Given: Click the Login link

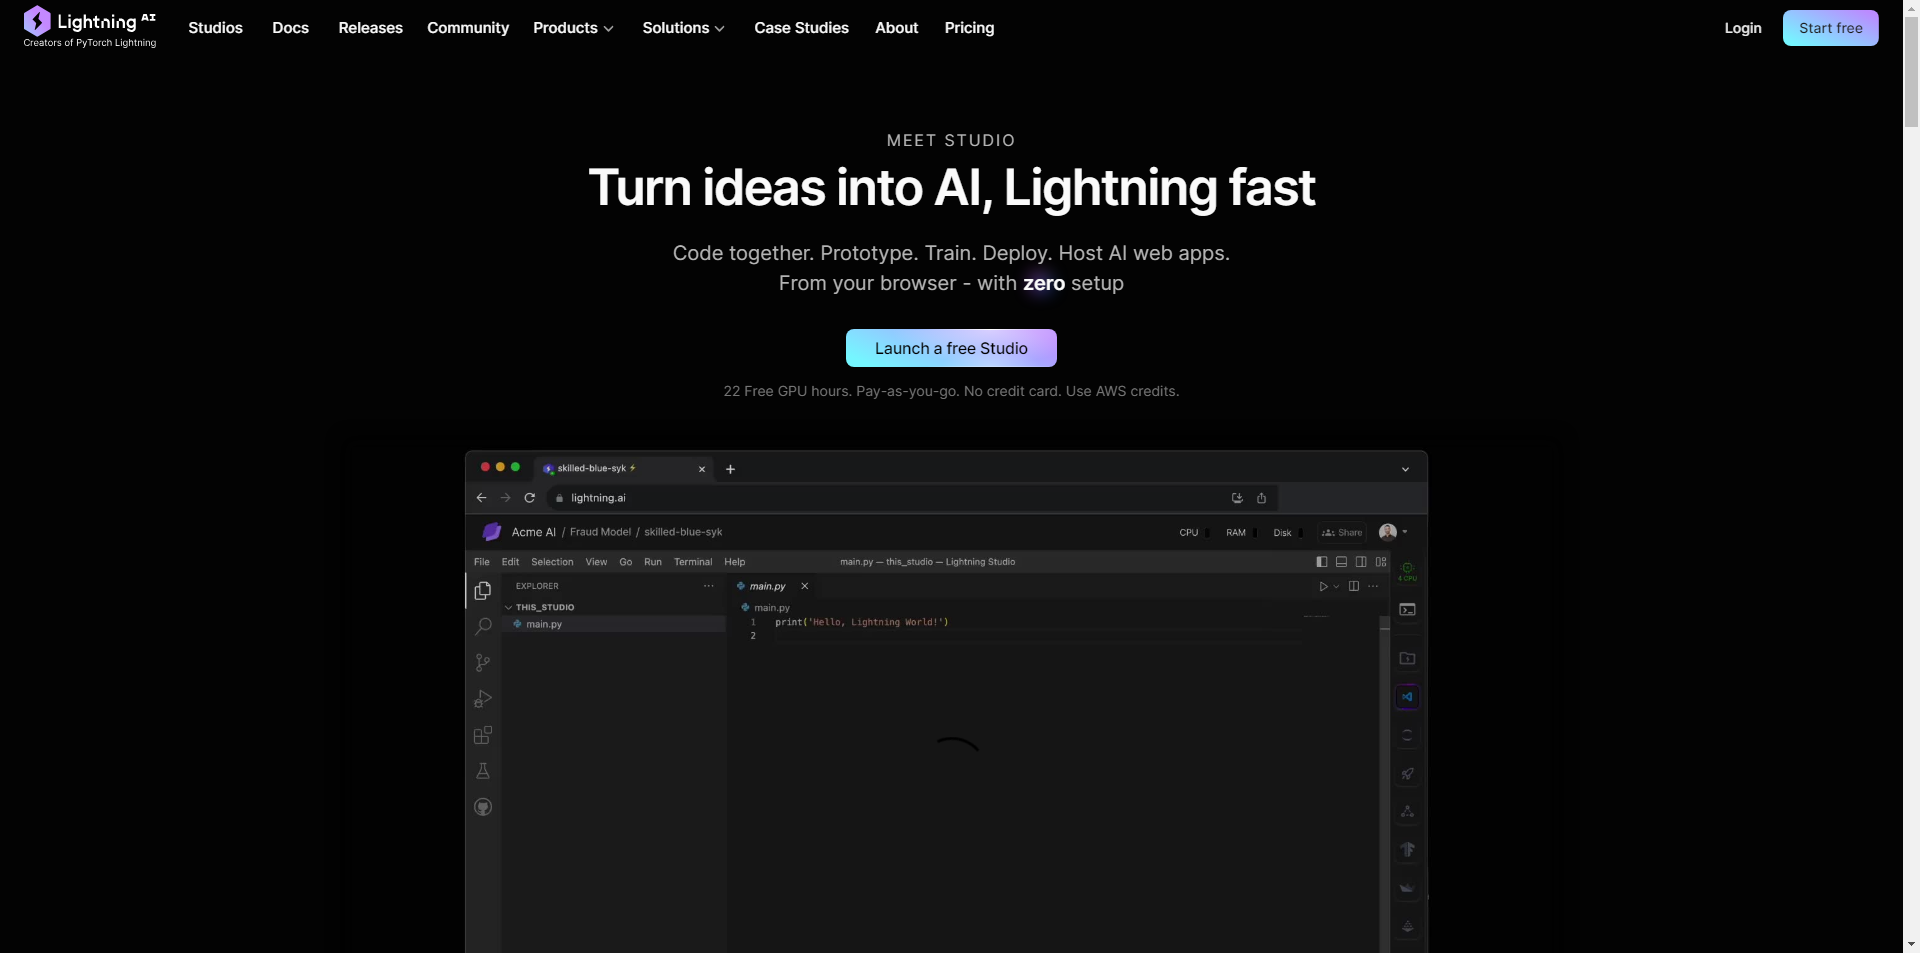Looking at the screenshot, I should (x=1742, y=28).
